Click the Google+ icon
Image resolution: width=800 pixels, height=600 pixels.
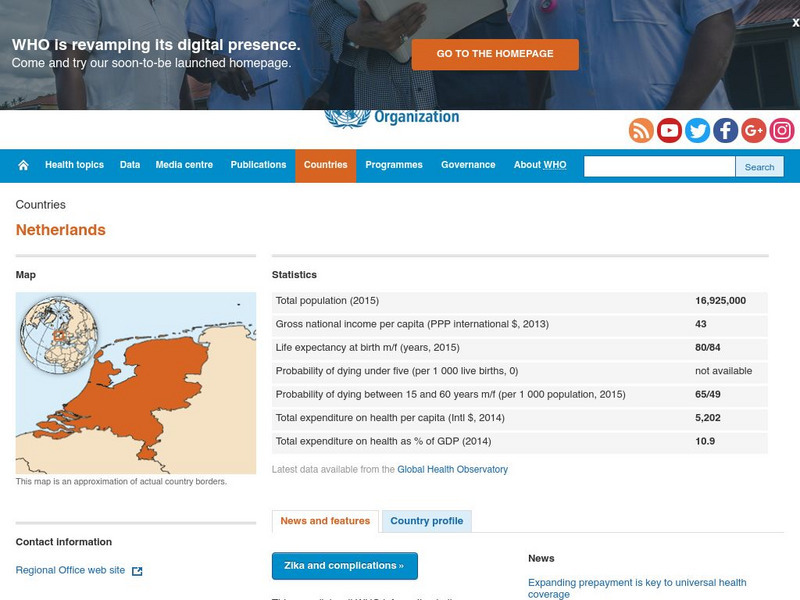coord(753,130)
